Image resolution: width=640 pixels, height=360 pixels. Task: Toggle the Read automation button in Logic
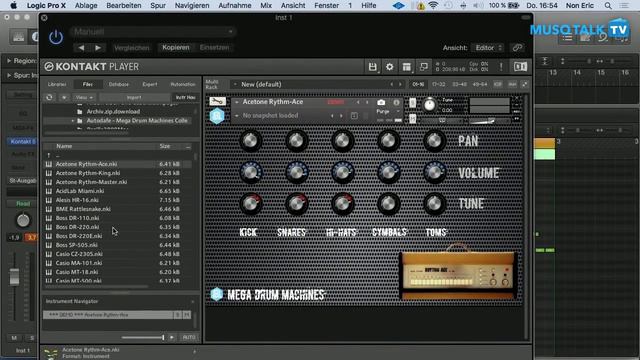(x=23, y=204)
